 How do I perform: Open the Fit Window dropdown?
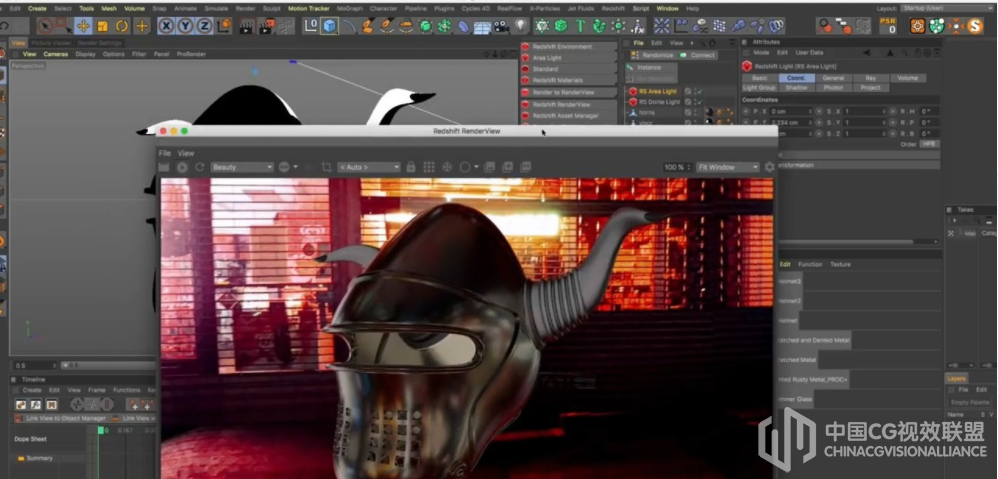pos(727,167)
